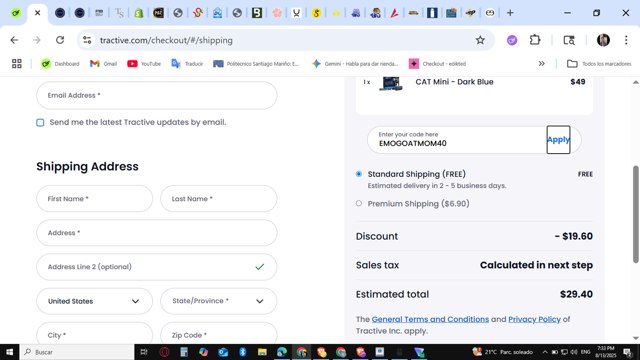Focus the City field

(94, 334)
